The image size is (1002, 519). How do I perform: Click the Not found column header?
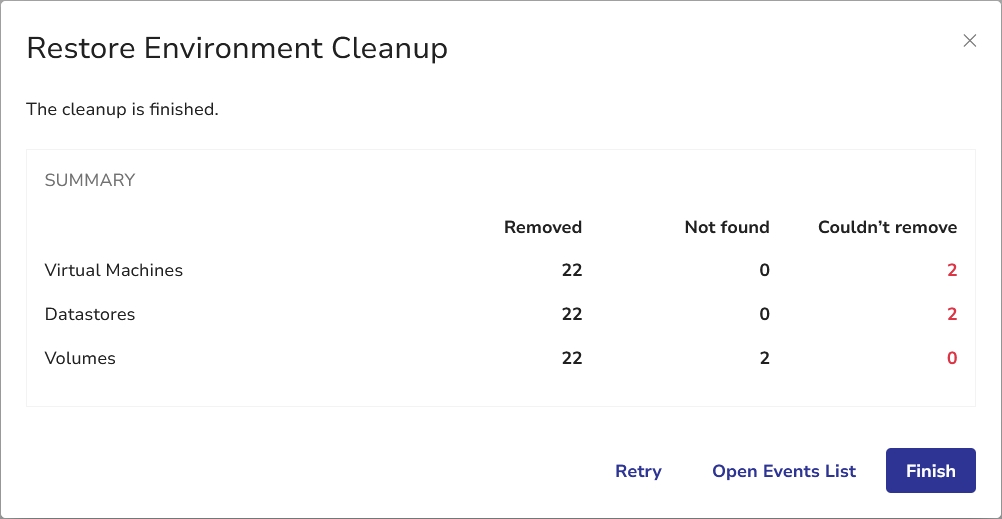(x=727, y=227)
